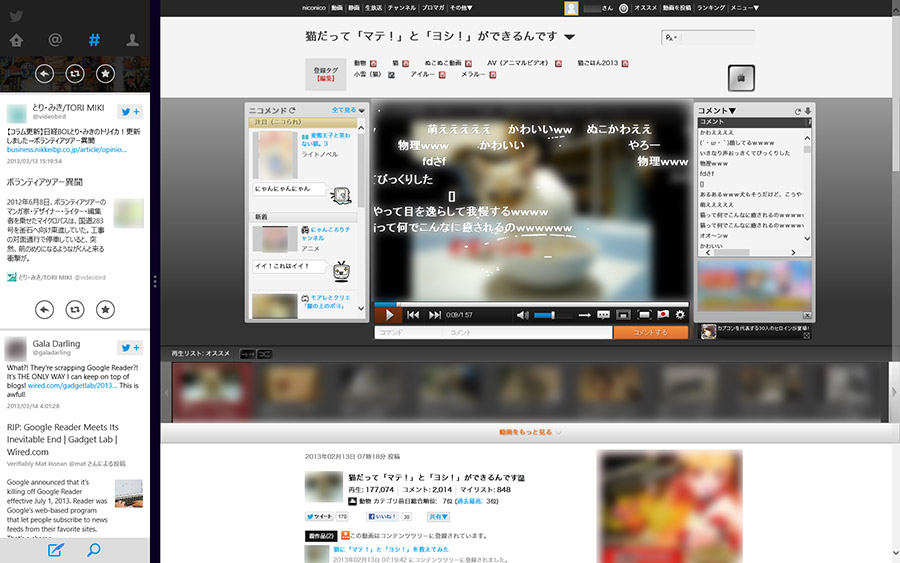
Task: Open the Twitter profile (Me) tab
Action: pyautogui.click(x=132, y=41)
